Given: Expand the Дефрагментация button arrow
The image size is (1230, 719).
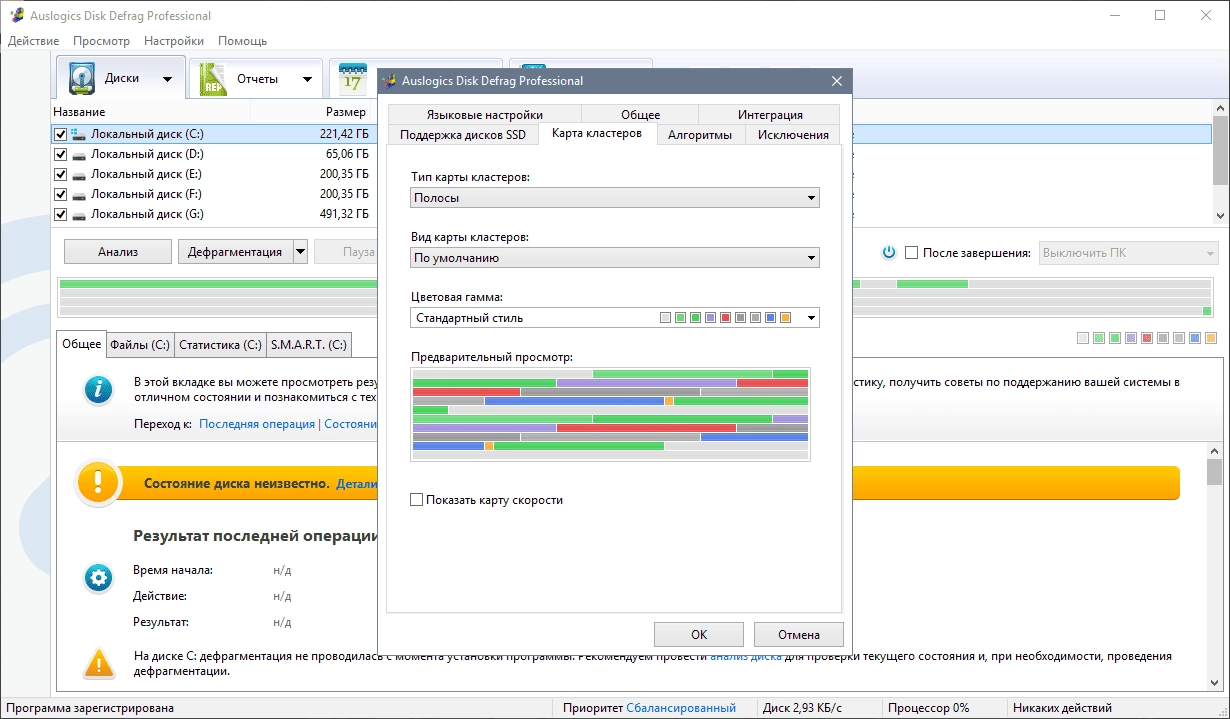Looking at the screenshot, I should click(x=300, y=252).
